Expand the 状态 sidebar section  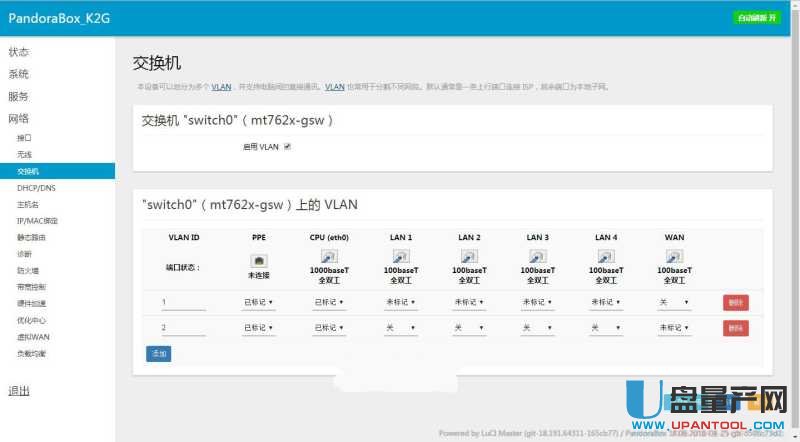(18, 51)
